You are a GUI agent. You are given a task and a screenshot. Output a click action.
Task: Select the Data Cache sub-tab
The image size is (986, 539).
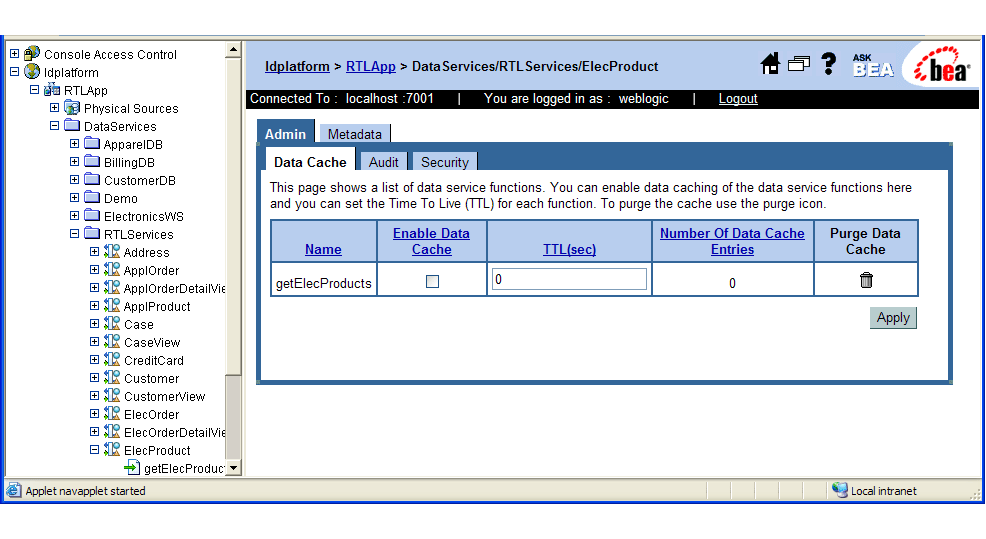(x=310, y=162)
